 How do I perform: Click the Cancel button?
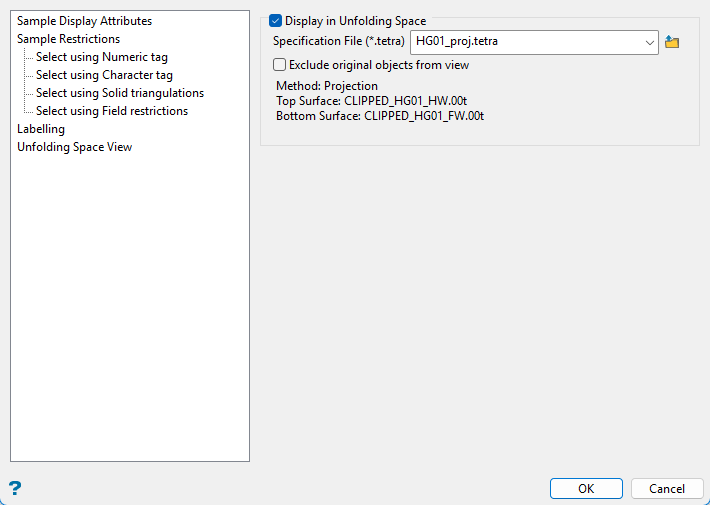(667, 489)
